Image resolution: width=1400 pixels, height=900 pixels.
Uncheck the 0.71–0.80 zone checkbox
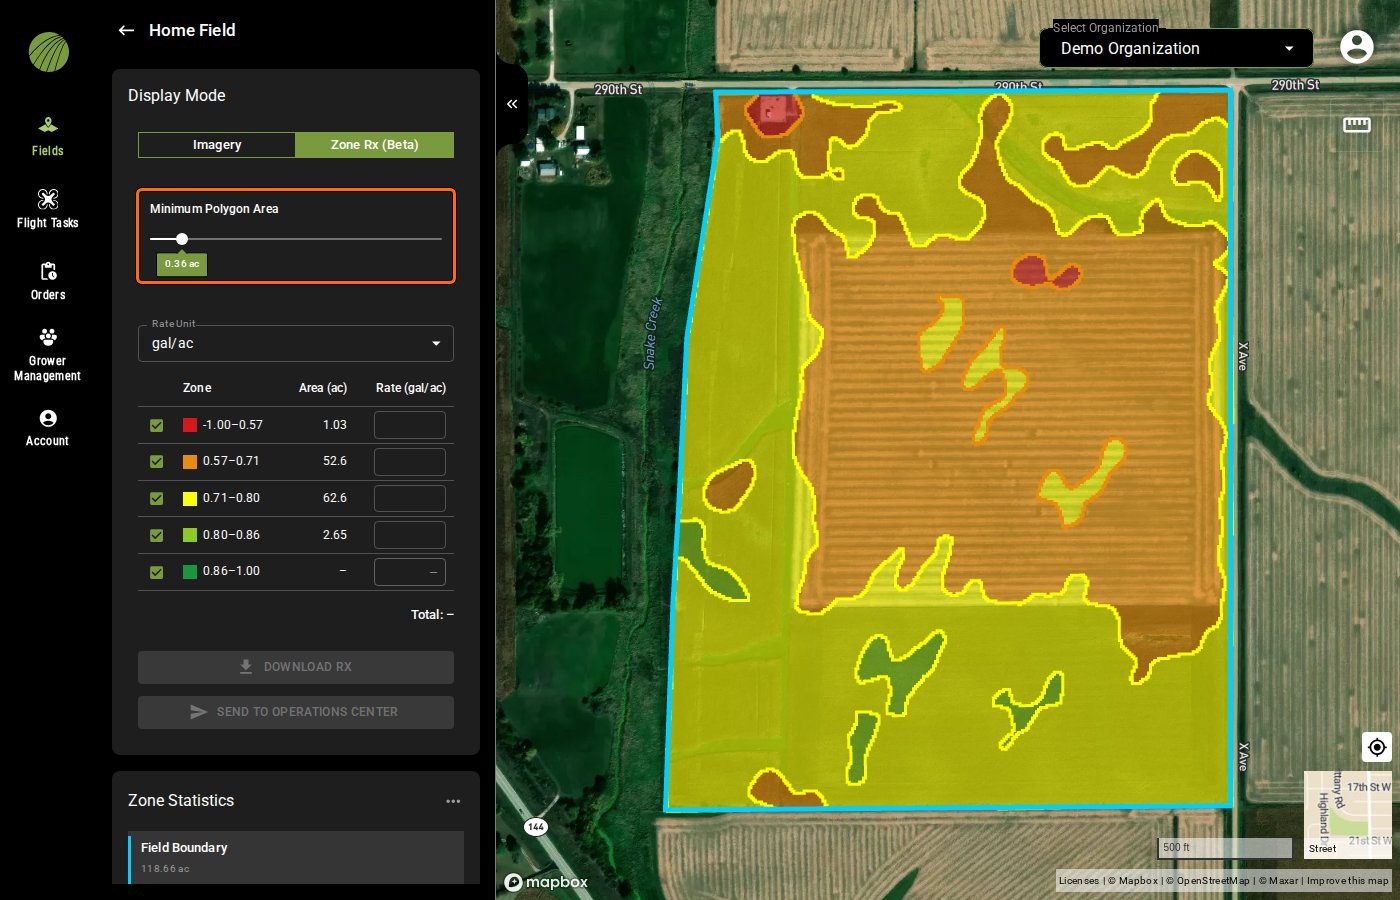(x=157, y=499)
